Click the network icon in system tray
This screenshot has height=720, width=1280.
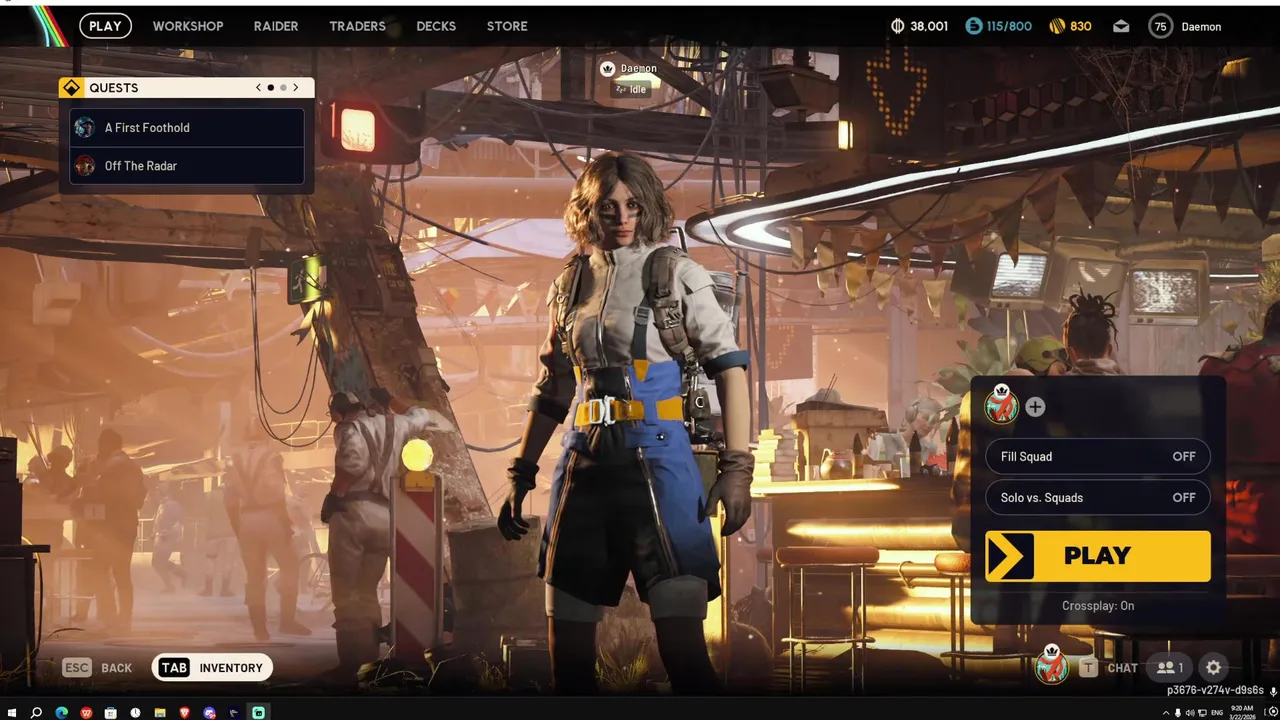point(1202,713)
